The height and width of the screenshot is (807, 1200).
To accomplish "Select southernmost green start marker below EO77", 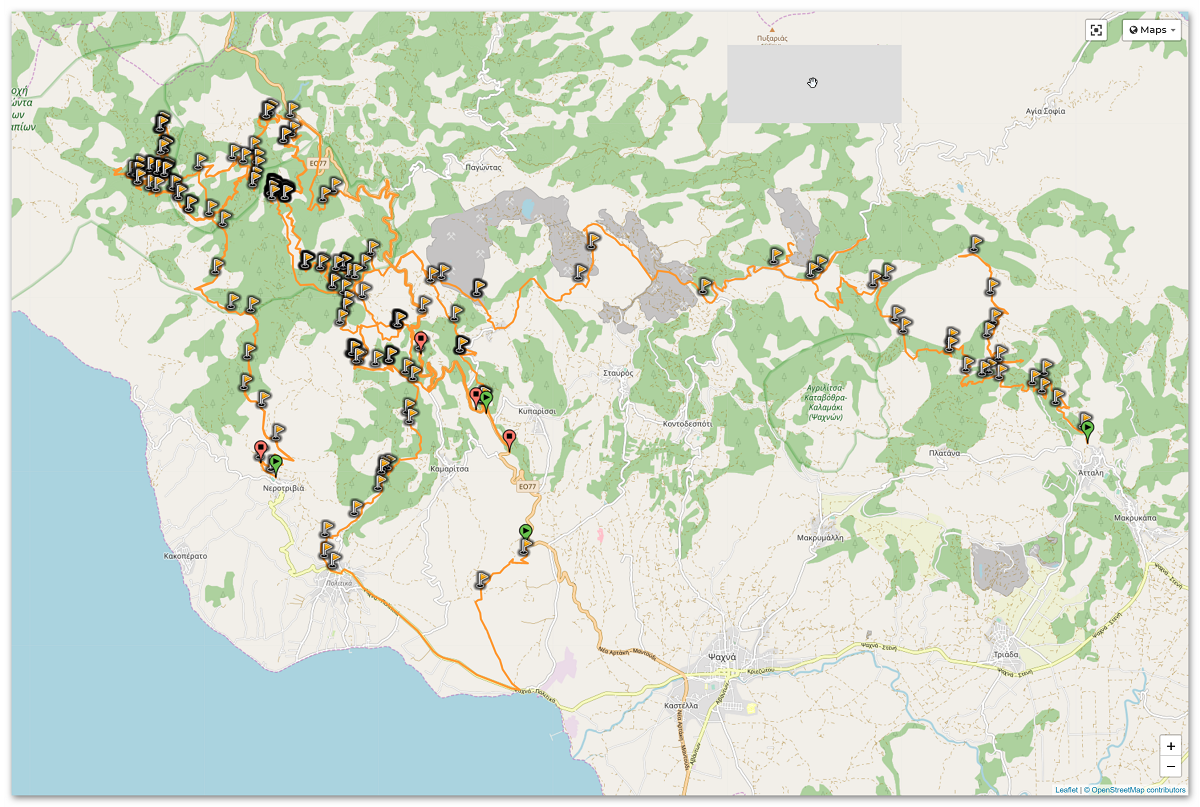I will [526, 533].
